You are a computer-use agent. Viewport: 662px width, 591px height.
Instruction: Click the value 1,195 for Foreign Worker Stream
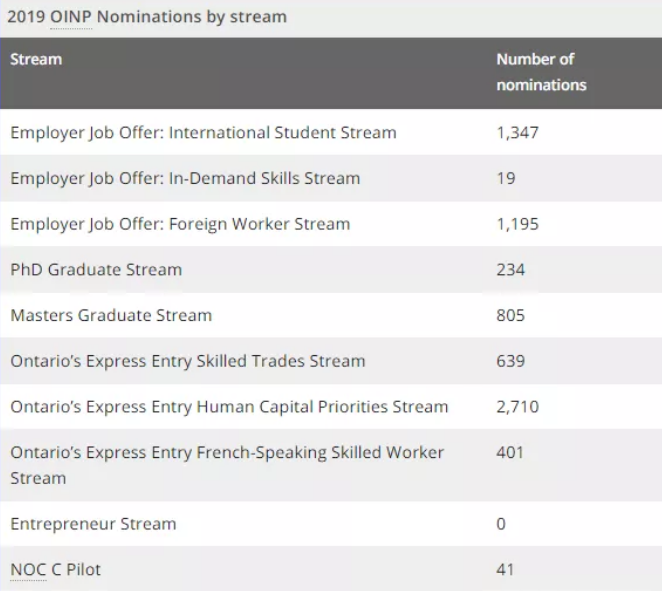517,224
